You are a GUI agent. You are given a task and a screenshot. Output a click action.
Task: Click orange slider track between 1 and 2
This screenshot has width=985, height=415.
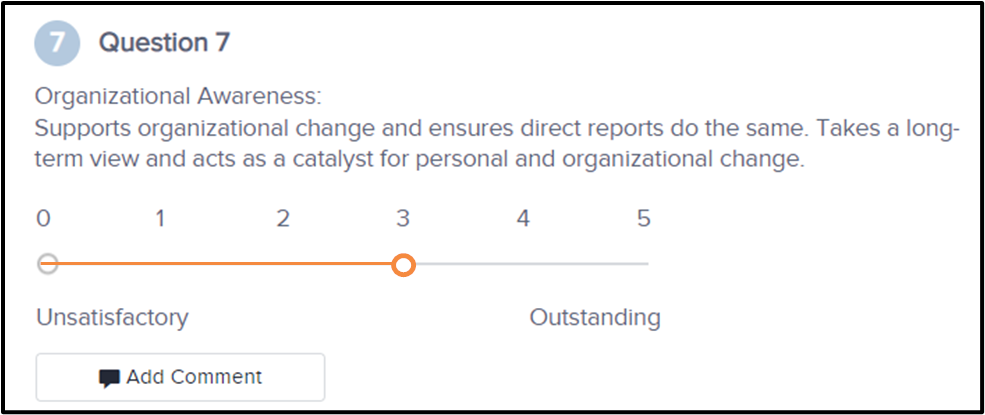pos(222,264)
